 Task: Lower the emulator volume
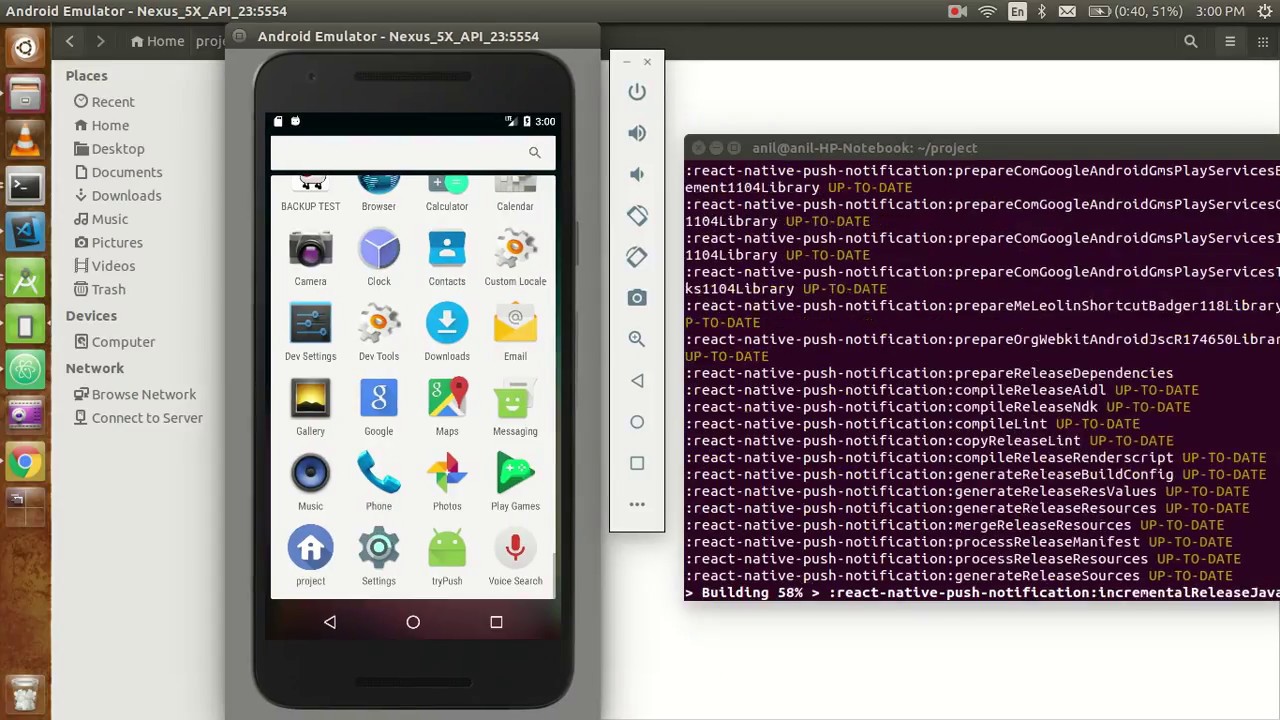point(637,174)
